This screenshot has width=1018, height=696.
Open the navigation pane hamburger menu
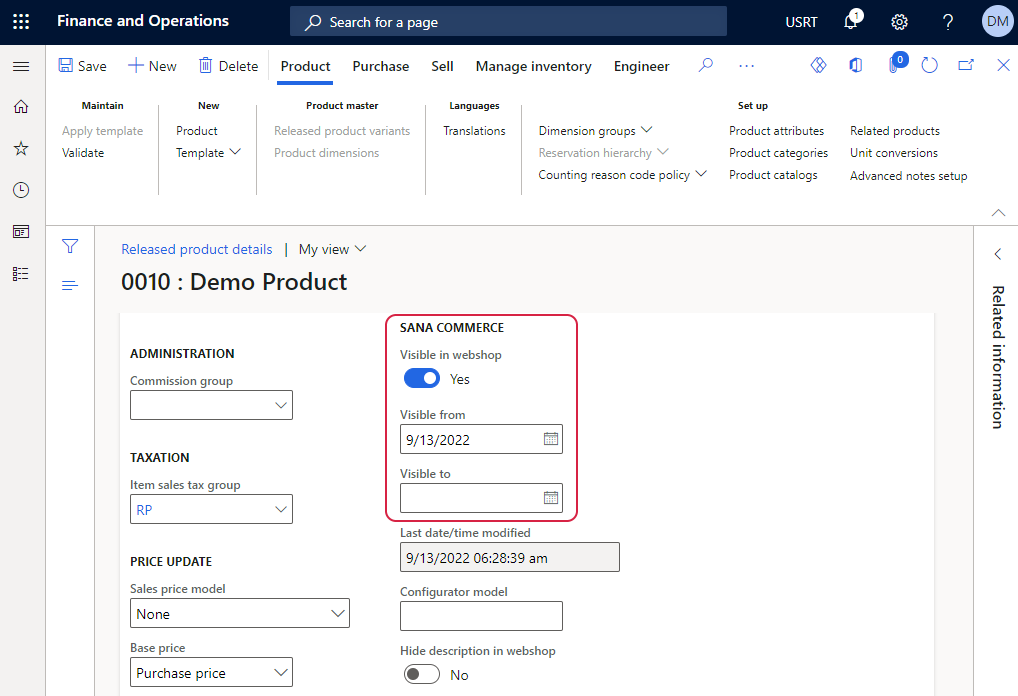click(21, 67)
